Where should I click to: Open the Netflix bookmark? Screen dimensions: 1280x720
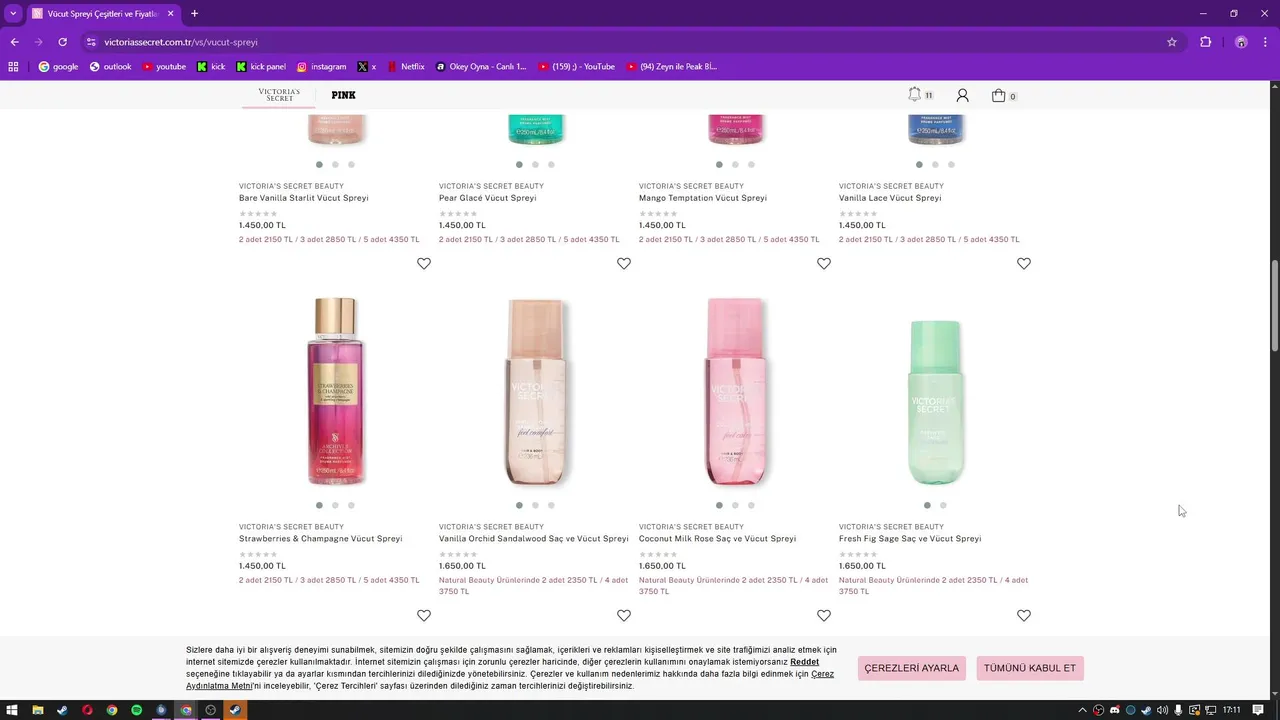pos(405,67)
